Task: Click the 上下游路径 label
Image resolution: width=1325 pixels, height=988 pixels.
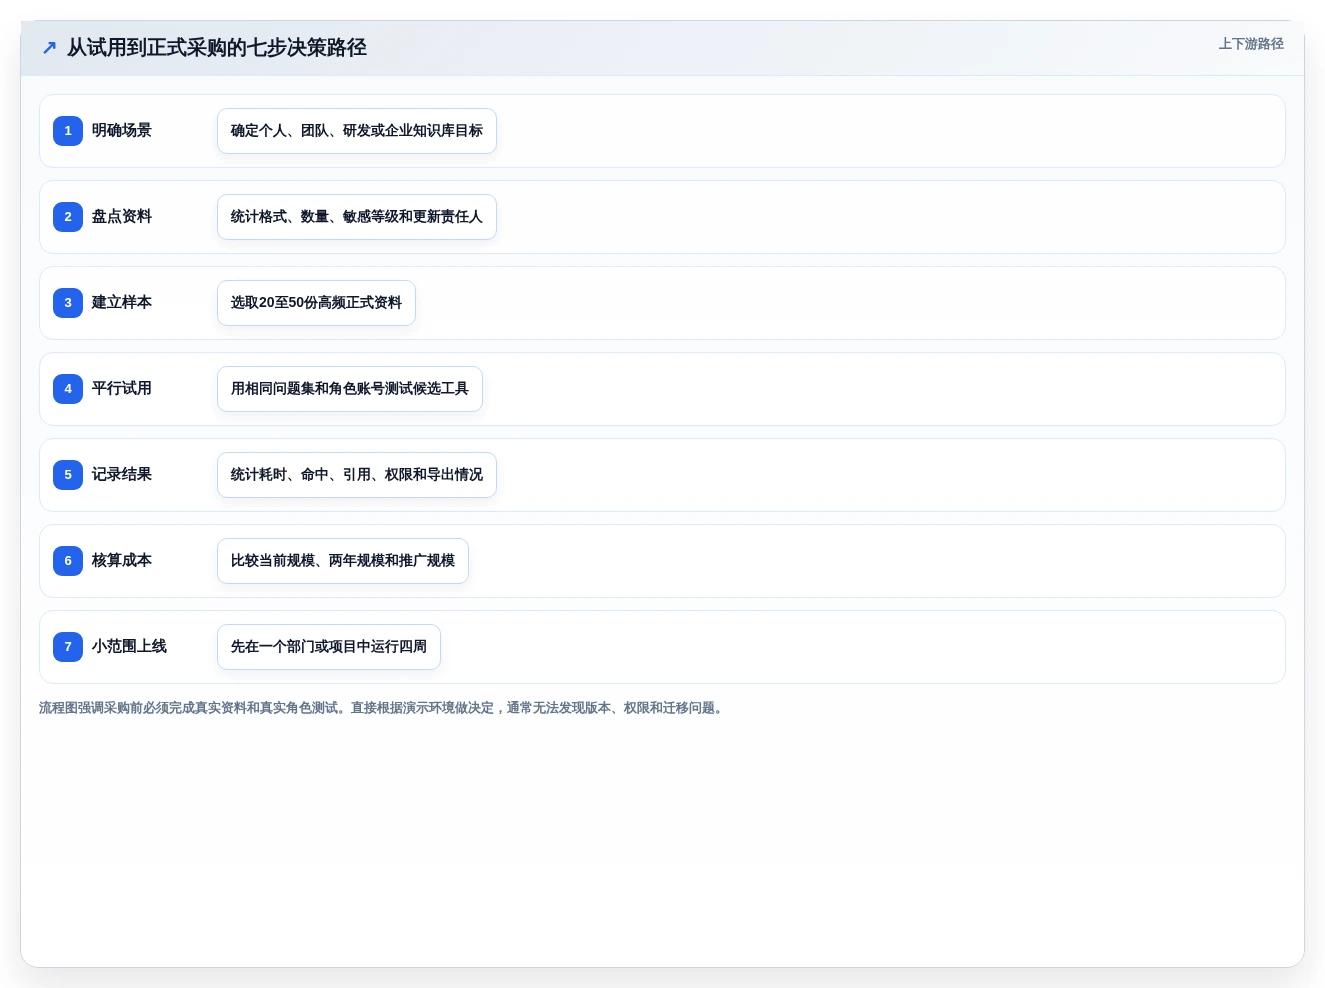Action: [x=1251, y=44]
